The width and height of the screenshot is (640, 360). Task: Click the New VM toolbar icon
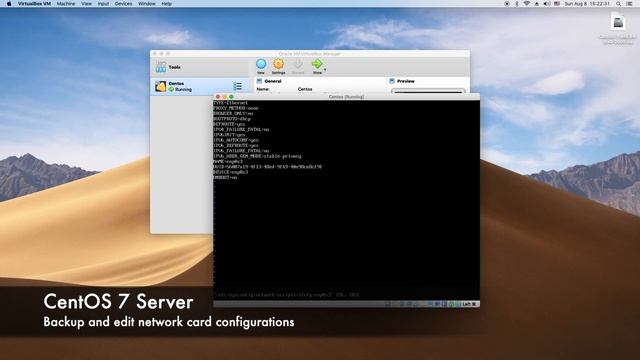click(x=261, y=64)
